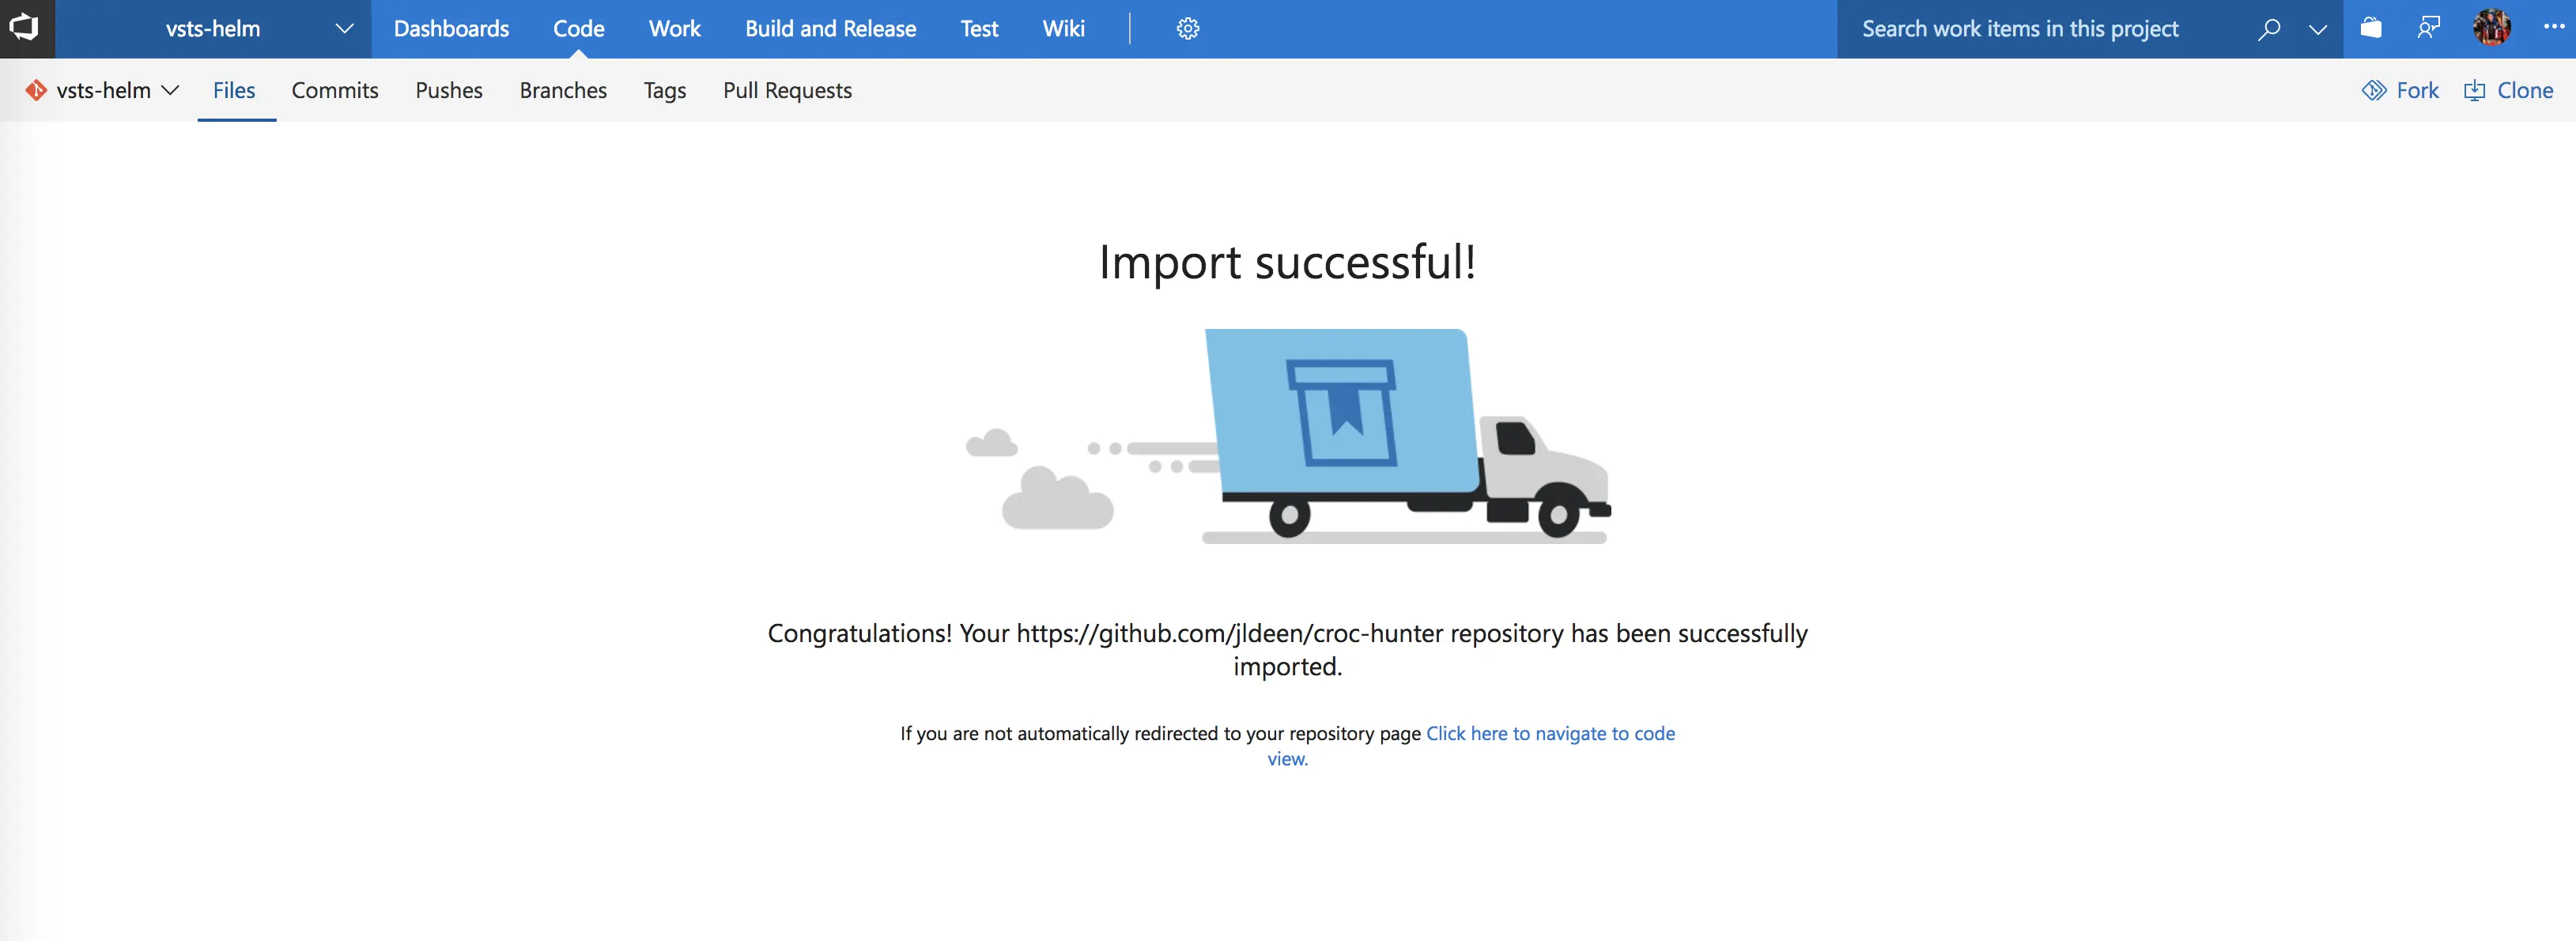Switch to the Commits tab
The width and height of the screenshot is (2576, 941).
pyautogui.click(x=335, y=90)
